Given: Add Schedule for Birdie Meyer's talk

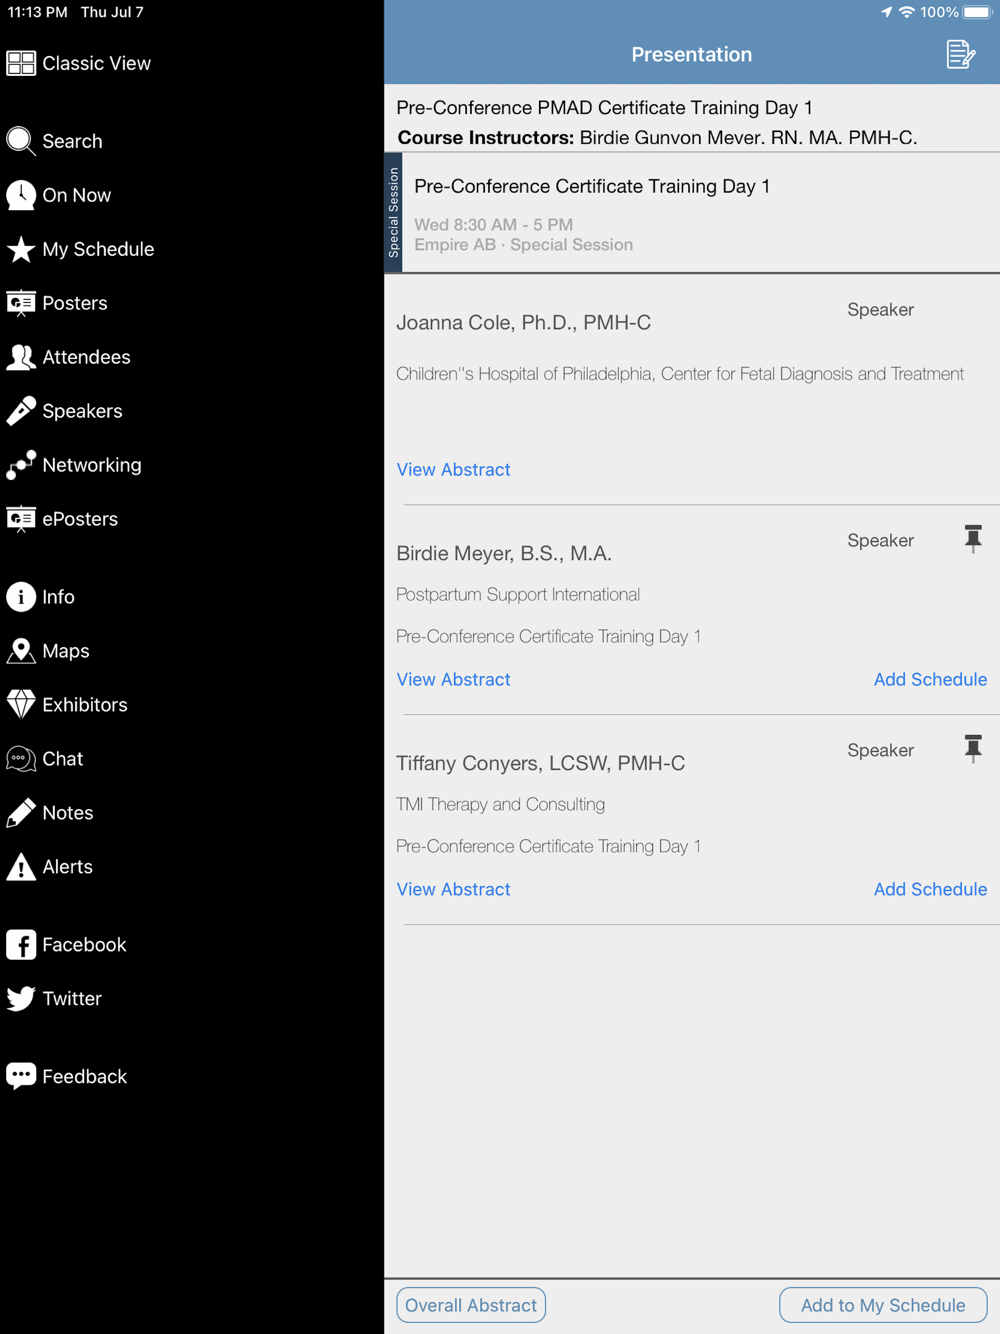Looking at the screenshot, I should tap(930, 679).
